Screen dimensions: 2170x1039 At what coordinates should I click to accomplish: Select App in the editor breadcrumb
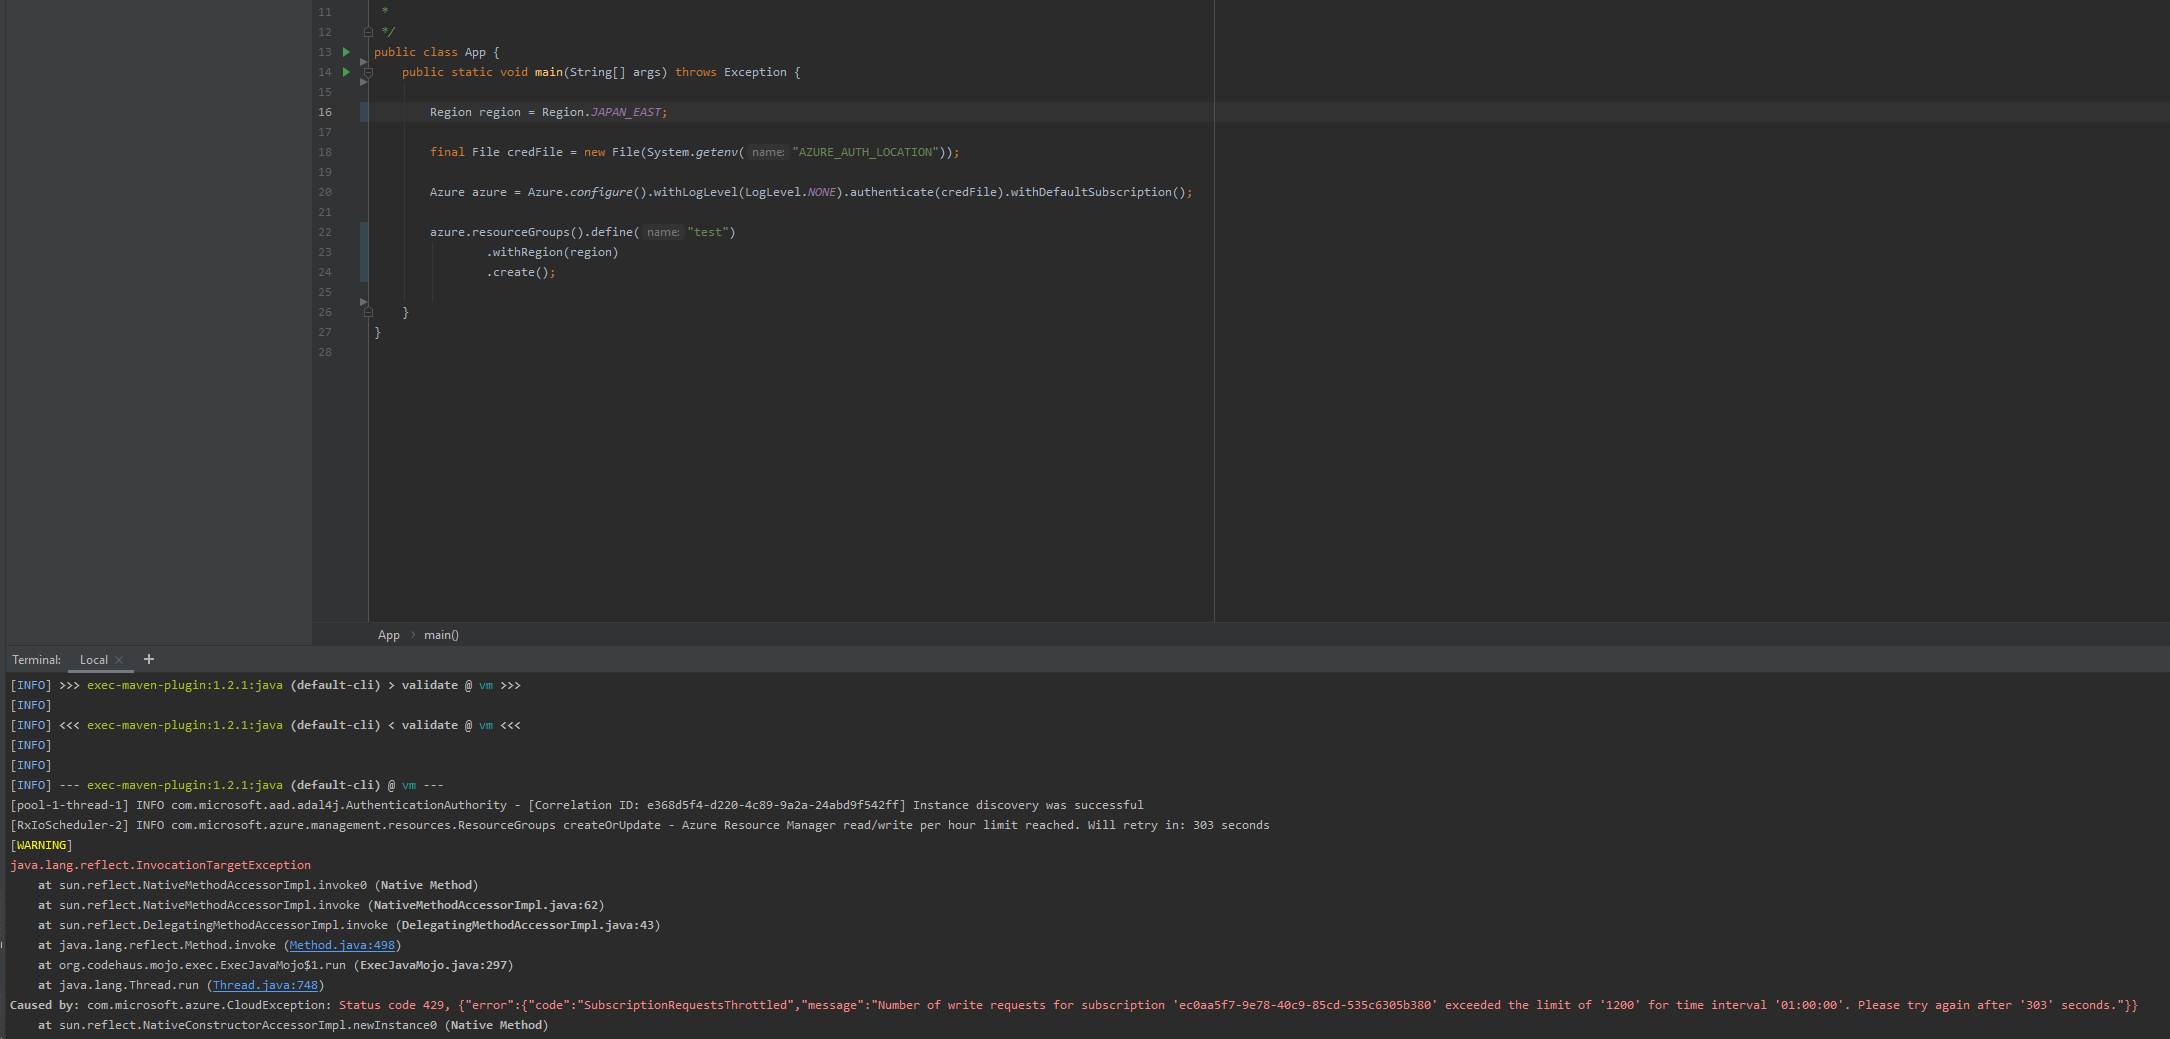point(389,635)
